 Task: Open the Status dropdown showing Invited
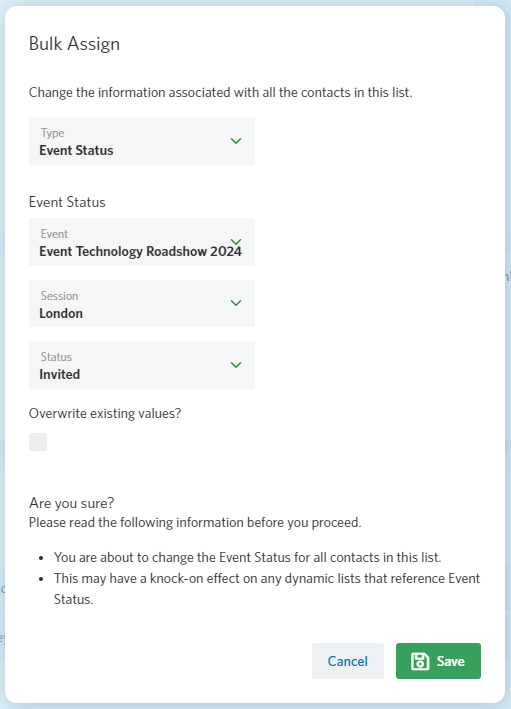pos(142,365)
